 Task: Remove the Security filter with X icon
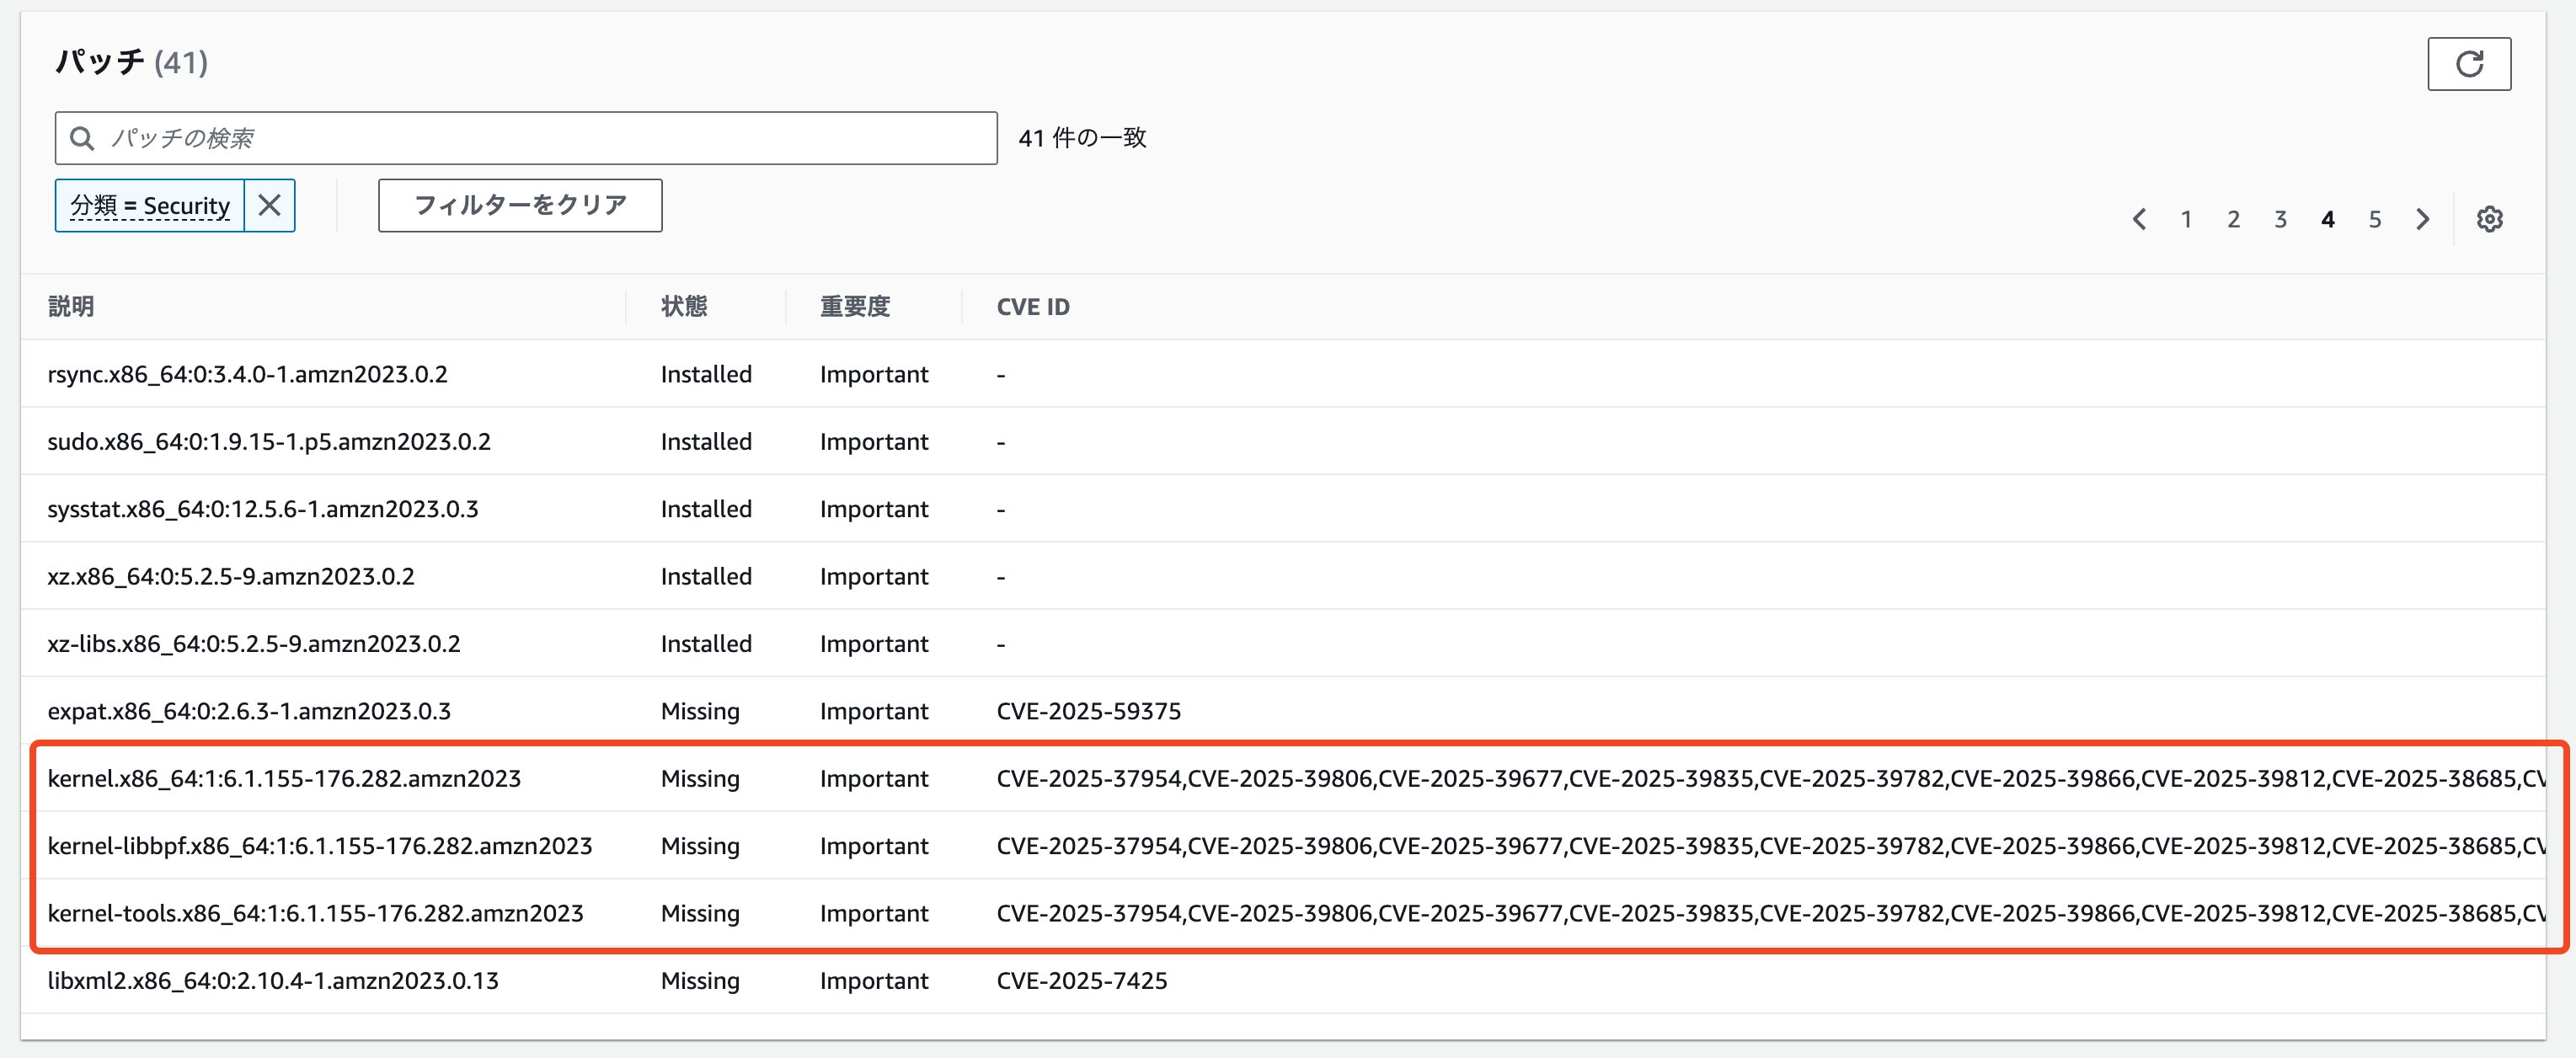click(x=269, y=205)
